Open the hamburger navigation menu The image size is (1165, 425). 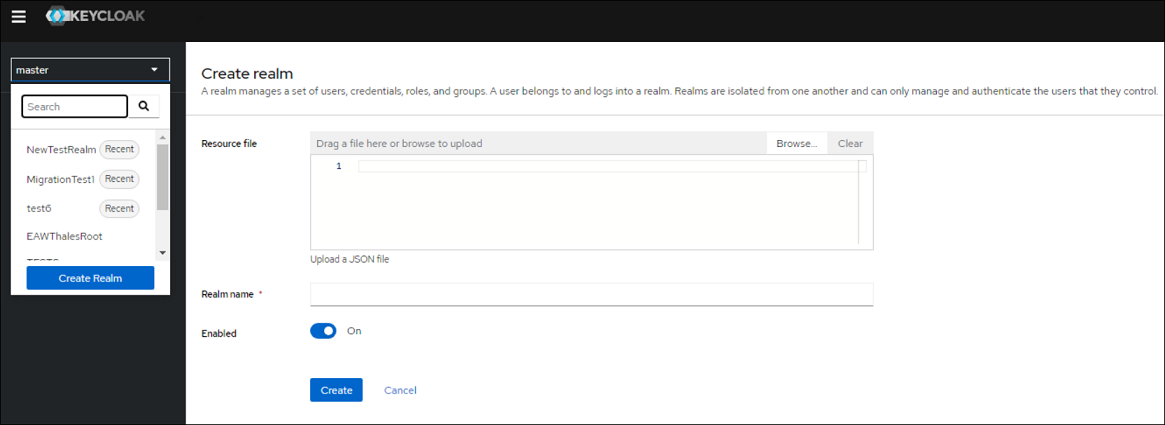pyautogui.click(x=18, y=18)
